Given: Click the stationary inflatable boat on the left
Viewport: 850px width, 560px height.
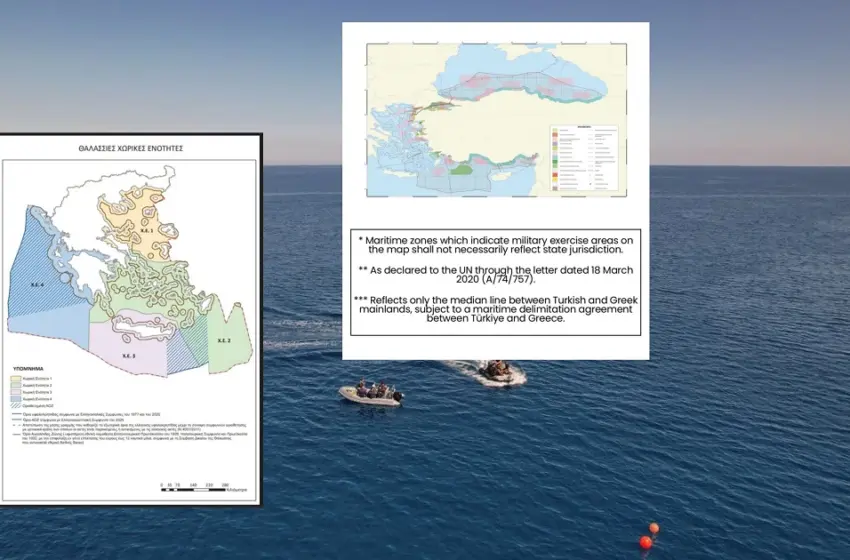Looking at the screenshot, I should point(371,394).
